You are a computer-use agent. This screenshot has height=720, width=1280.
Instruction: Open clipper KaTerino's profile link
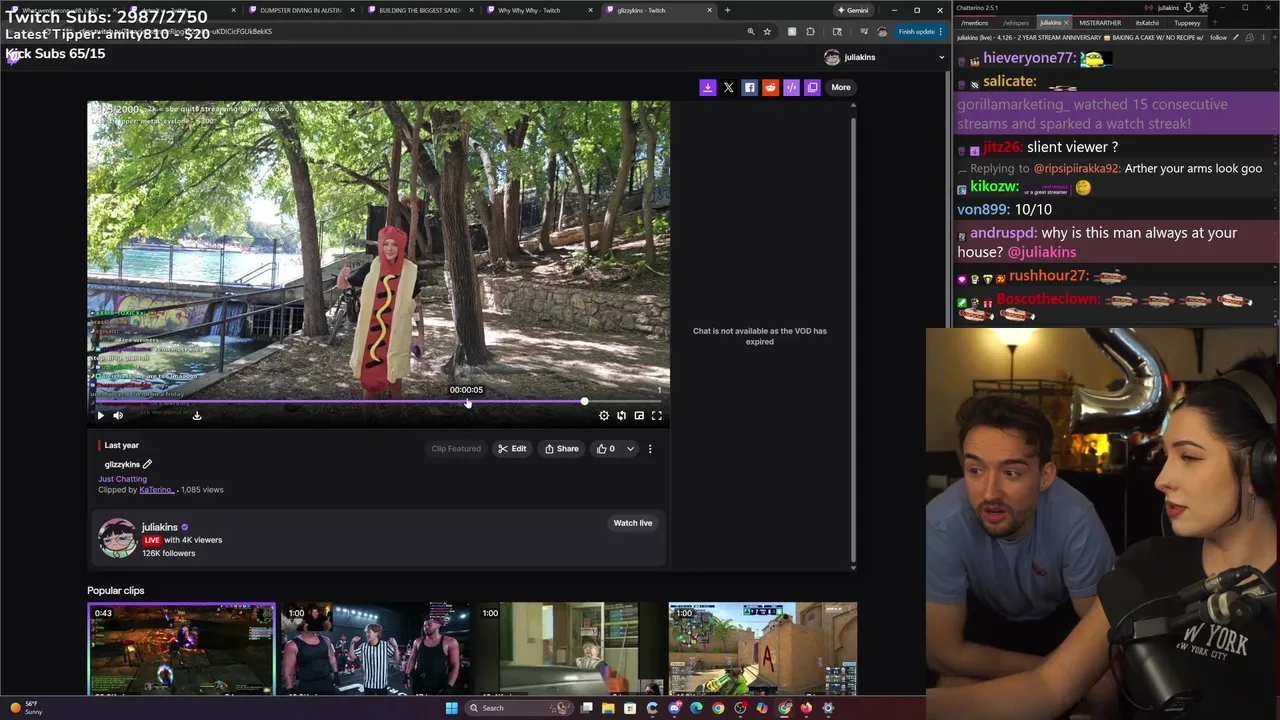pyautogui.click(x=156, y=490)
